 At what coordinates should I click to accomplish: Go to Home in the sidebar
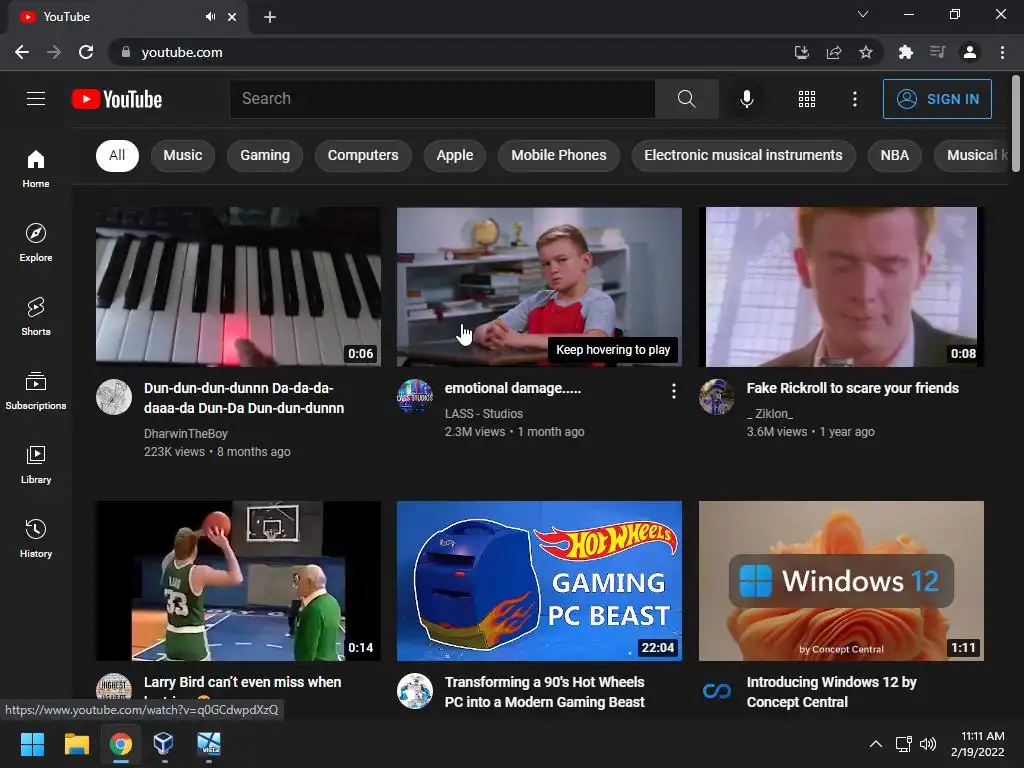coord(36,168)
